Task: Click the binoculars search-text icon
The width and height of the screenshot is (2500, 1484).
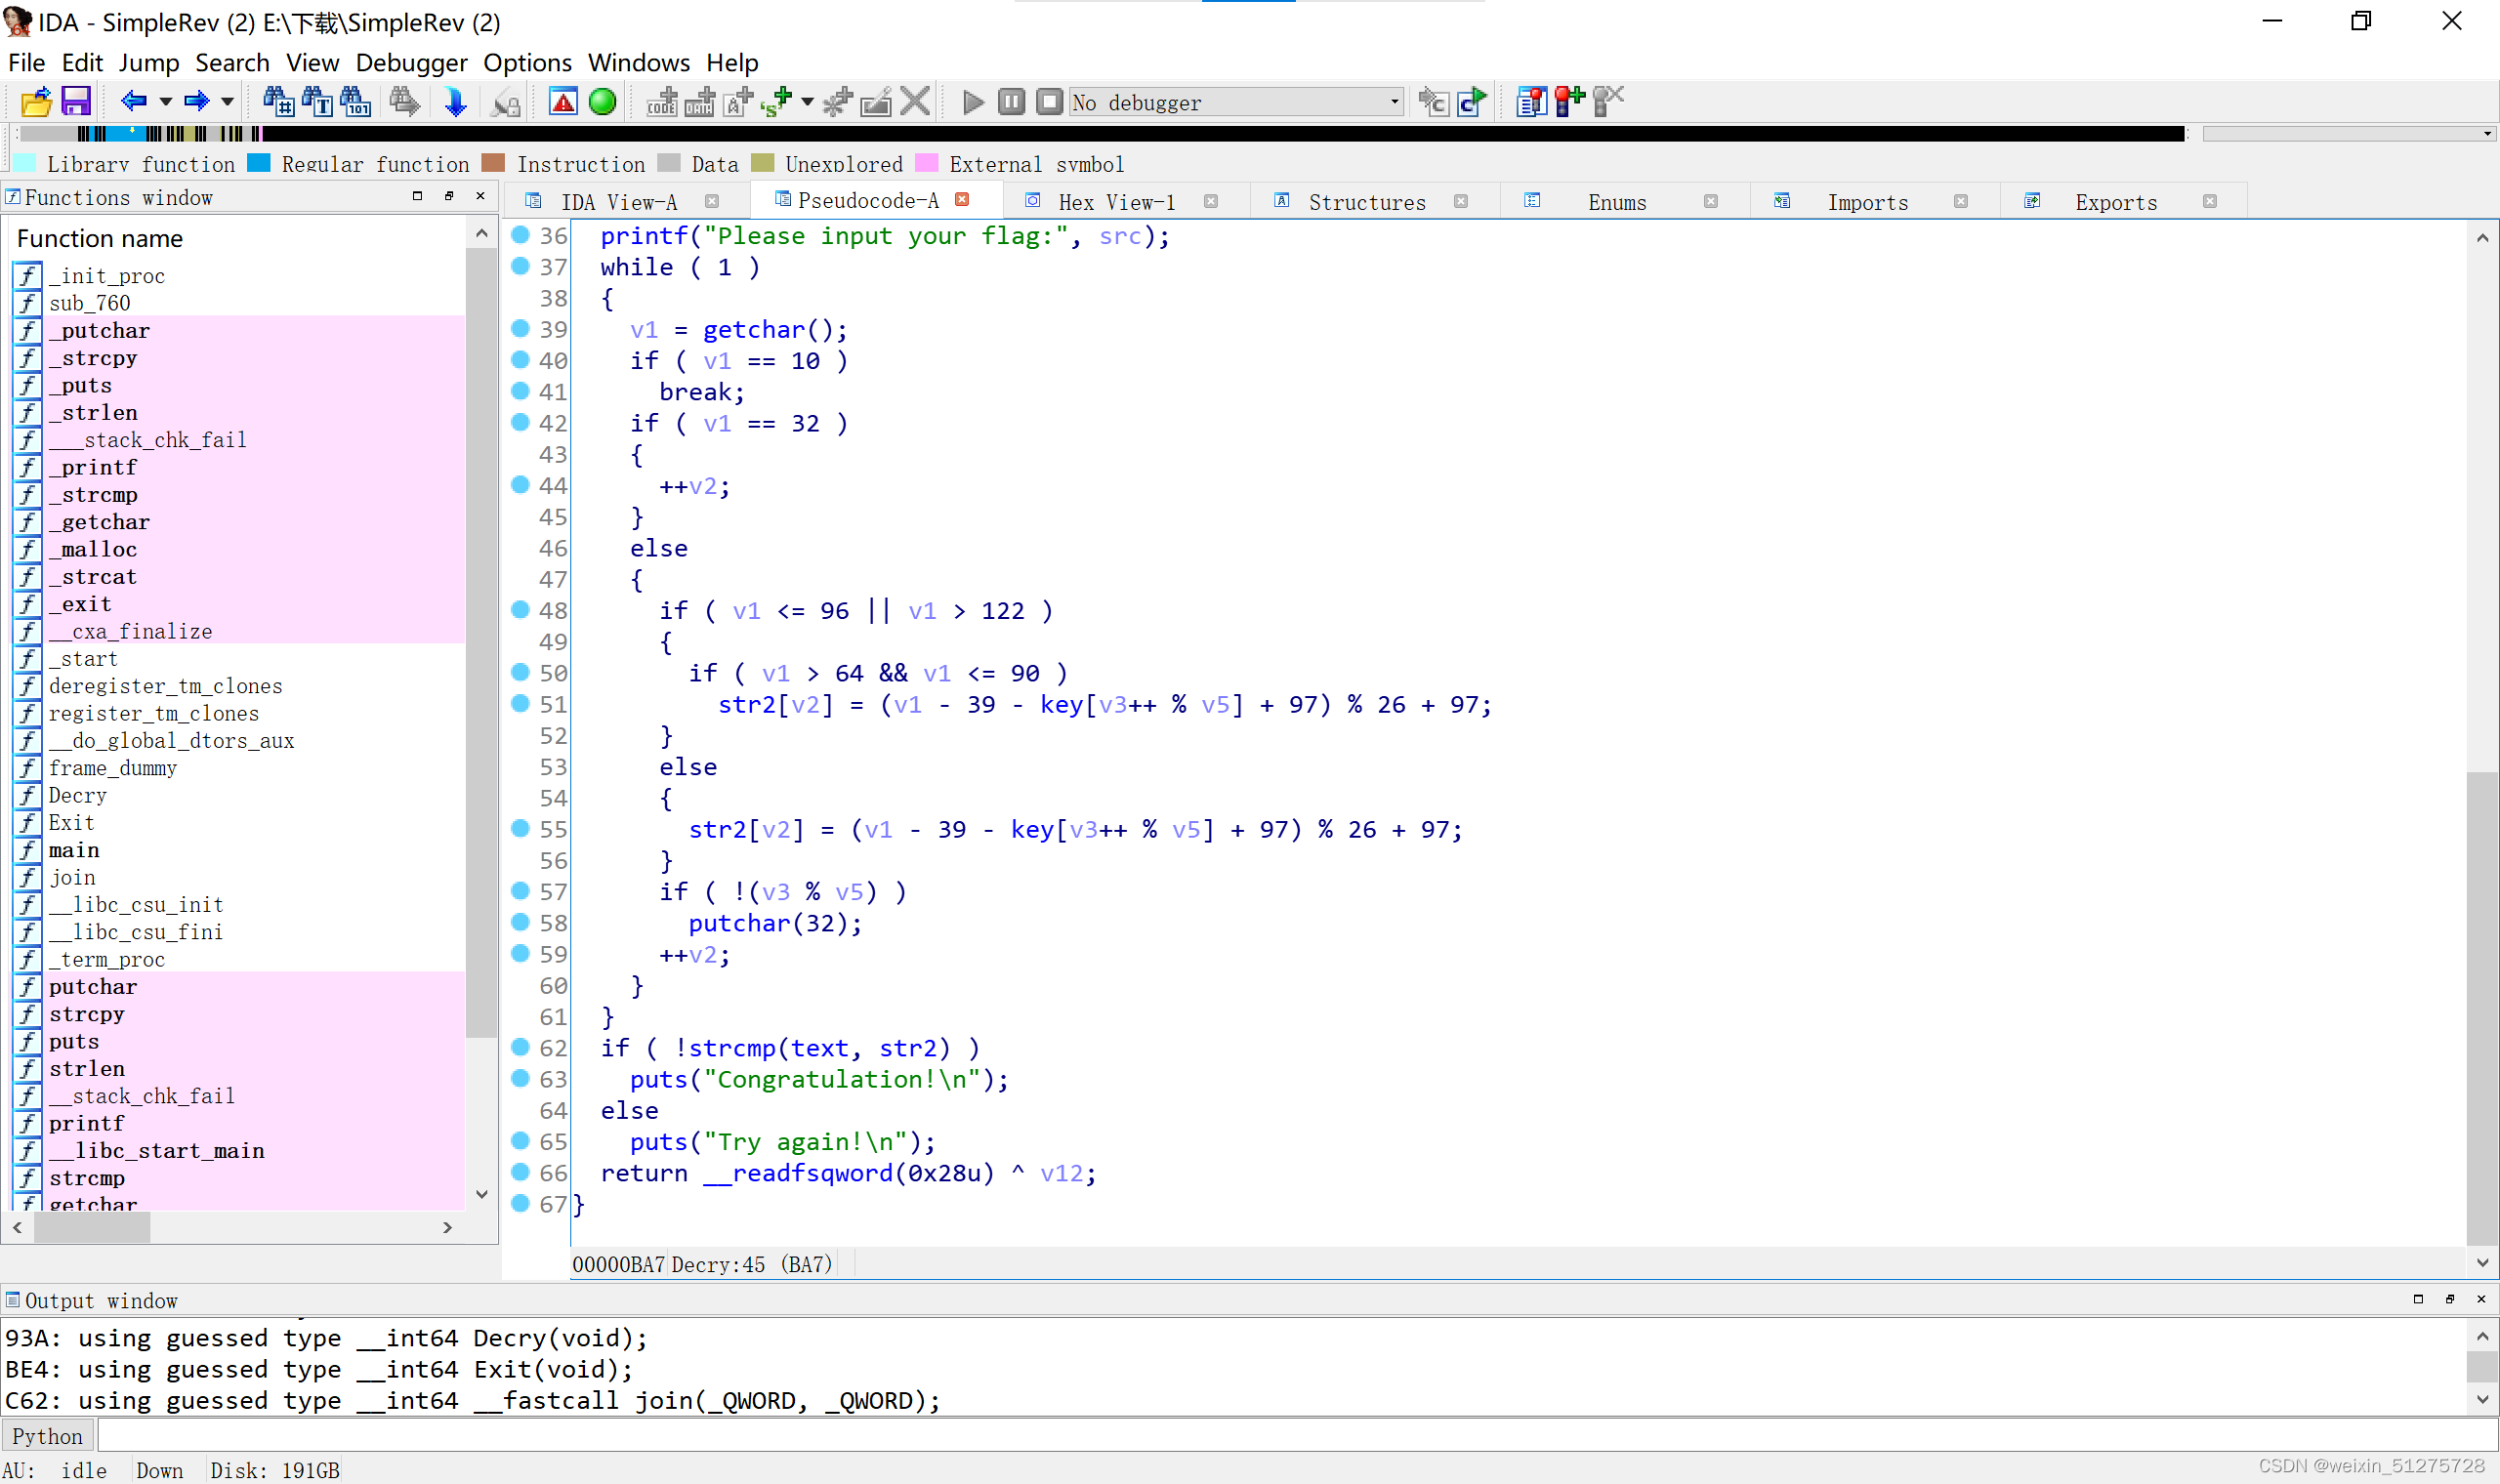Action: pyautogui.click(x=278, y=102)
